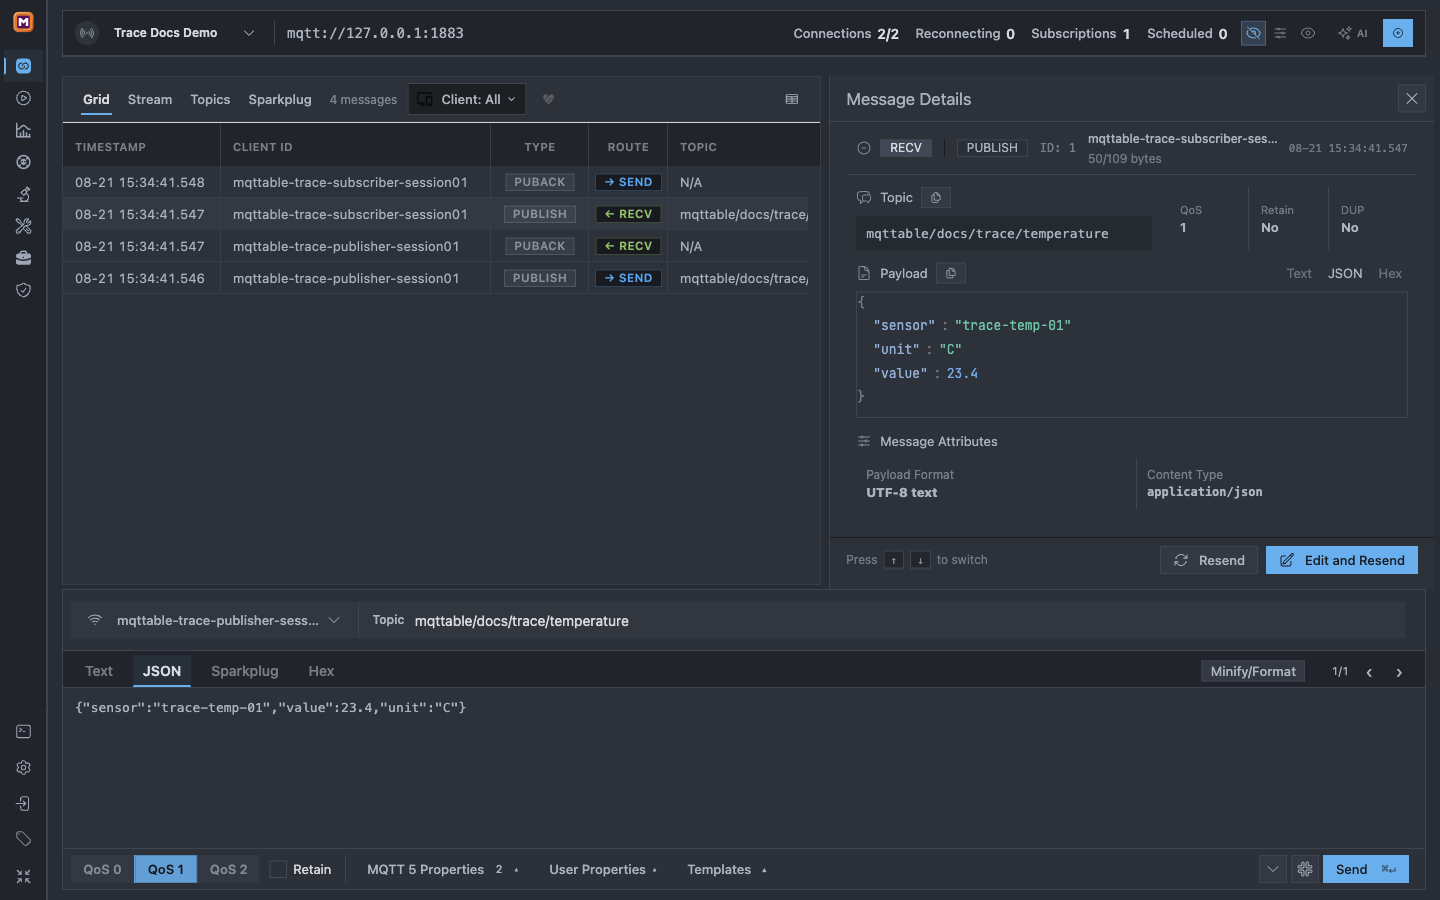
Task: Open the table layout icon above grid
Action: click(792, 99)
